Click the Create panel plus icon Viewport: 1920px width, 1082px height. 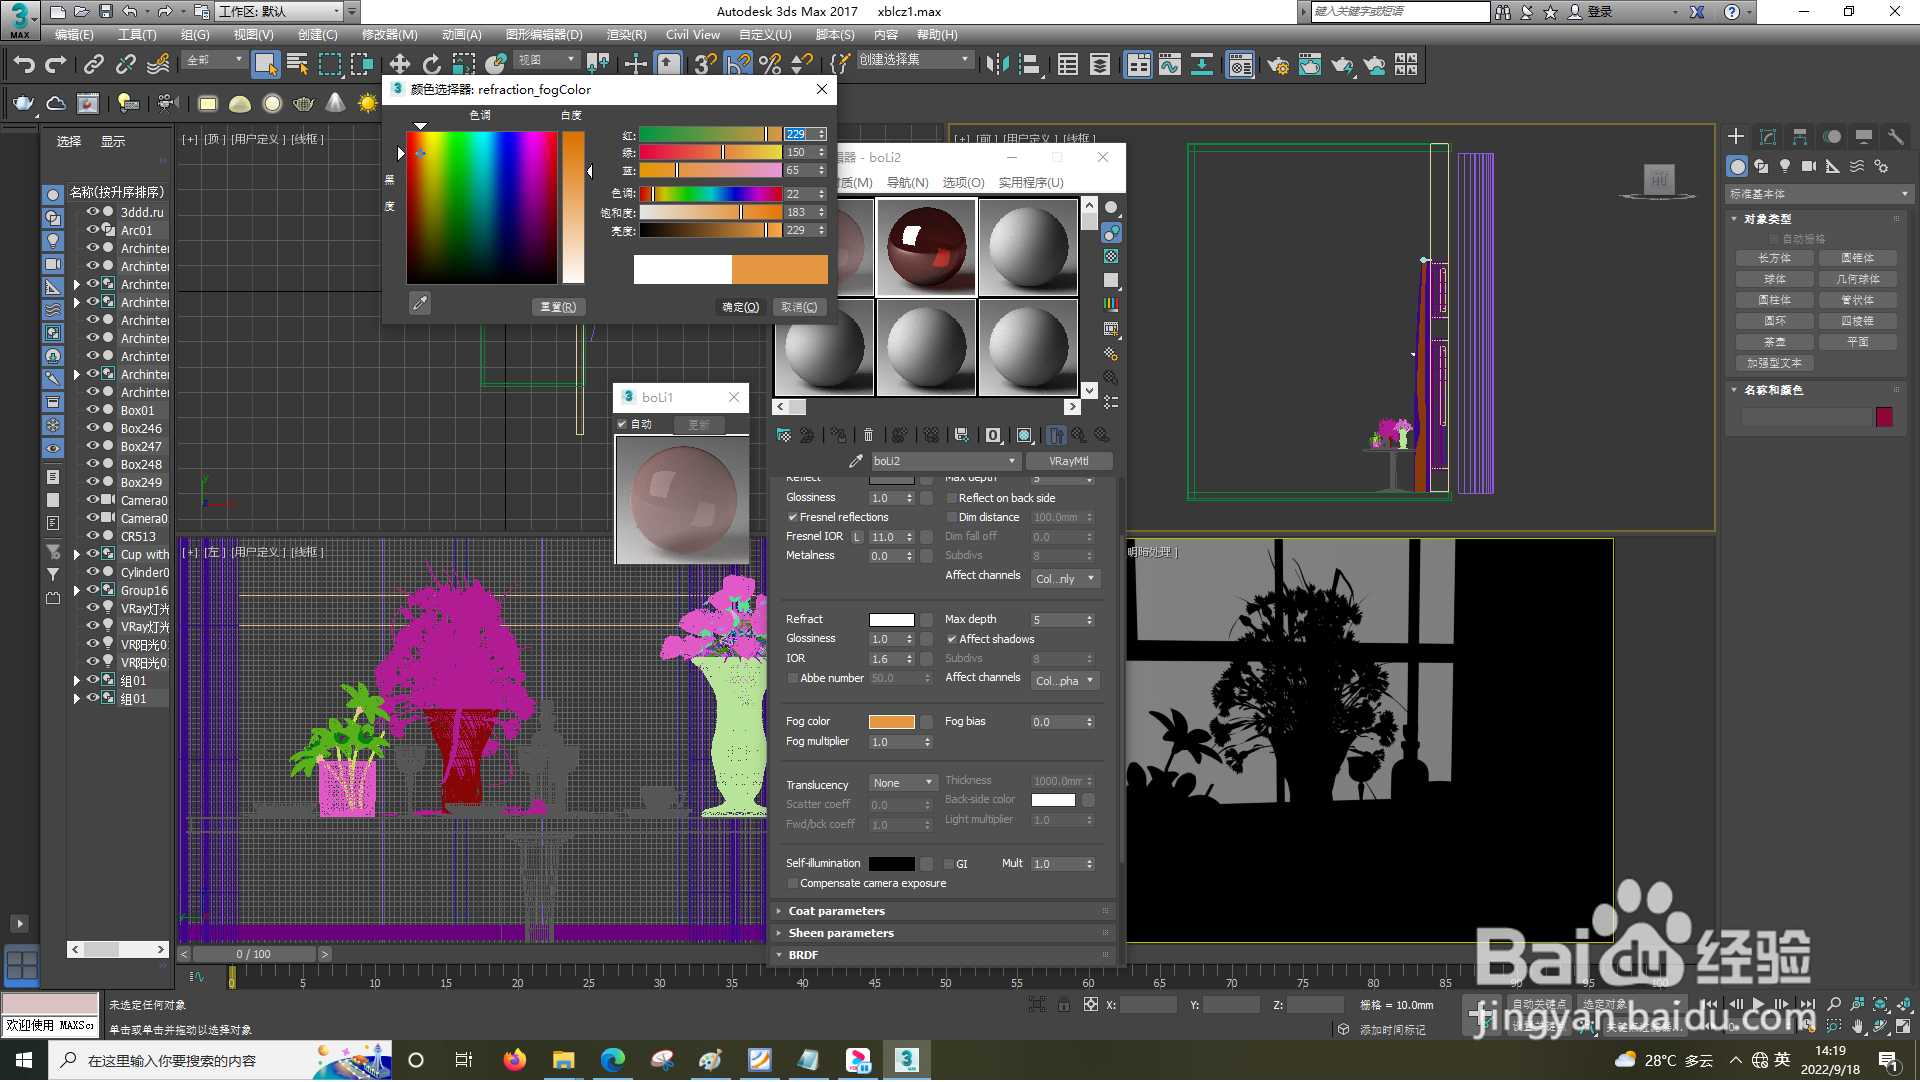1736,137
